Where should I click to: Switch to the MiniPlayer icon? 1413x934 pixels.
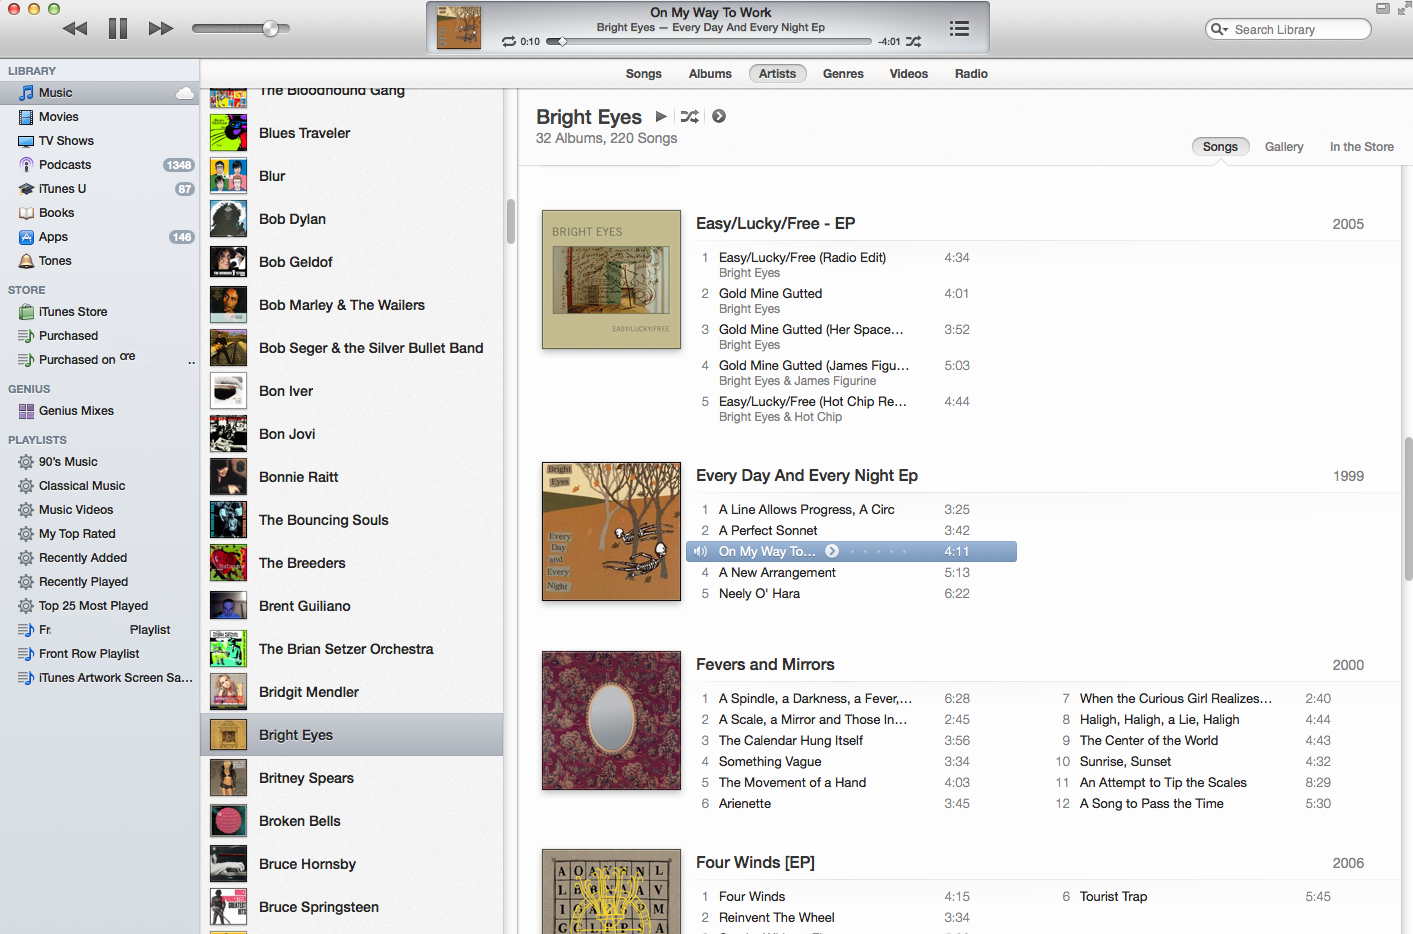click(x=1383, y=8)
